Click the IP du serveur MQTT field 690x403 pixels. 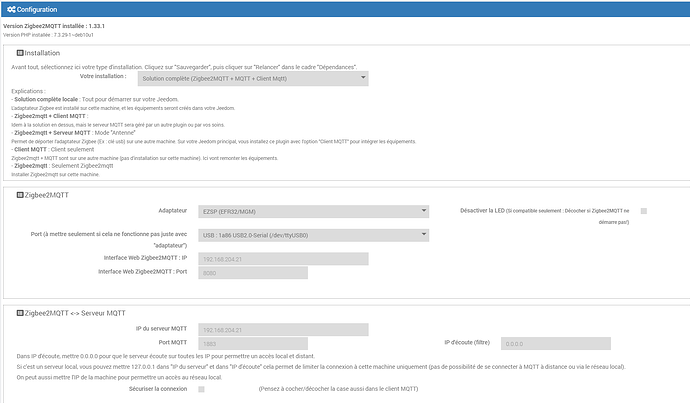[x=283, y=330]
